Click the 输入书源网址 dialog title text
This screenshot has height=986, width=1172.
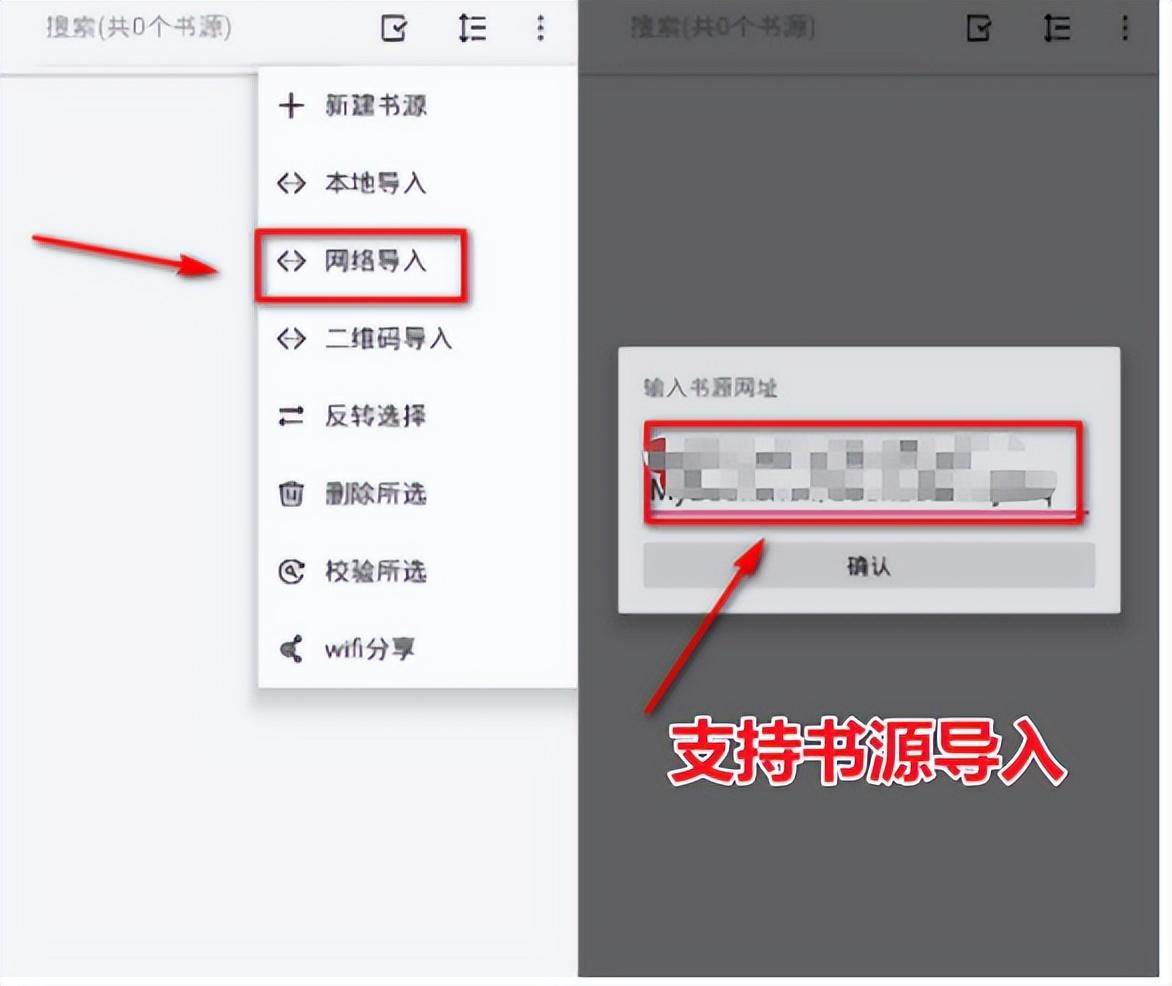pos(710,388)
